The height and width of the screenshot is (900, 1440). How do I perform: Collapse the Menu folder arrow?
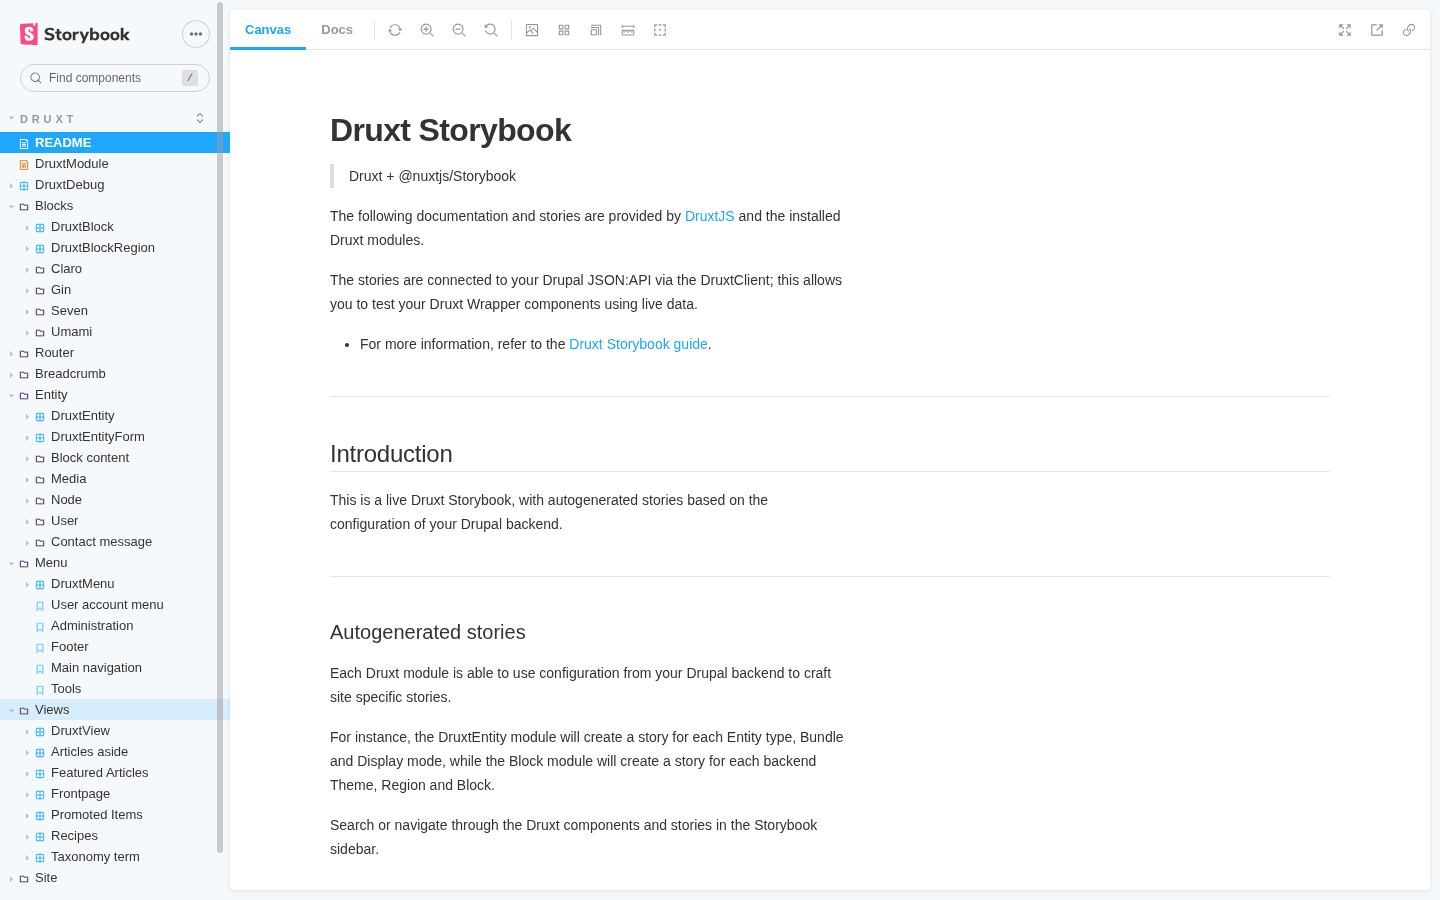coord(11,564)
